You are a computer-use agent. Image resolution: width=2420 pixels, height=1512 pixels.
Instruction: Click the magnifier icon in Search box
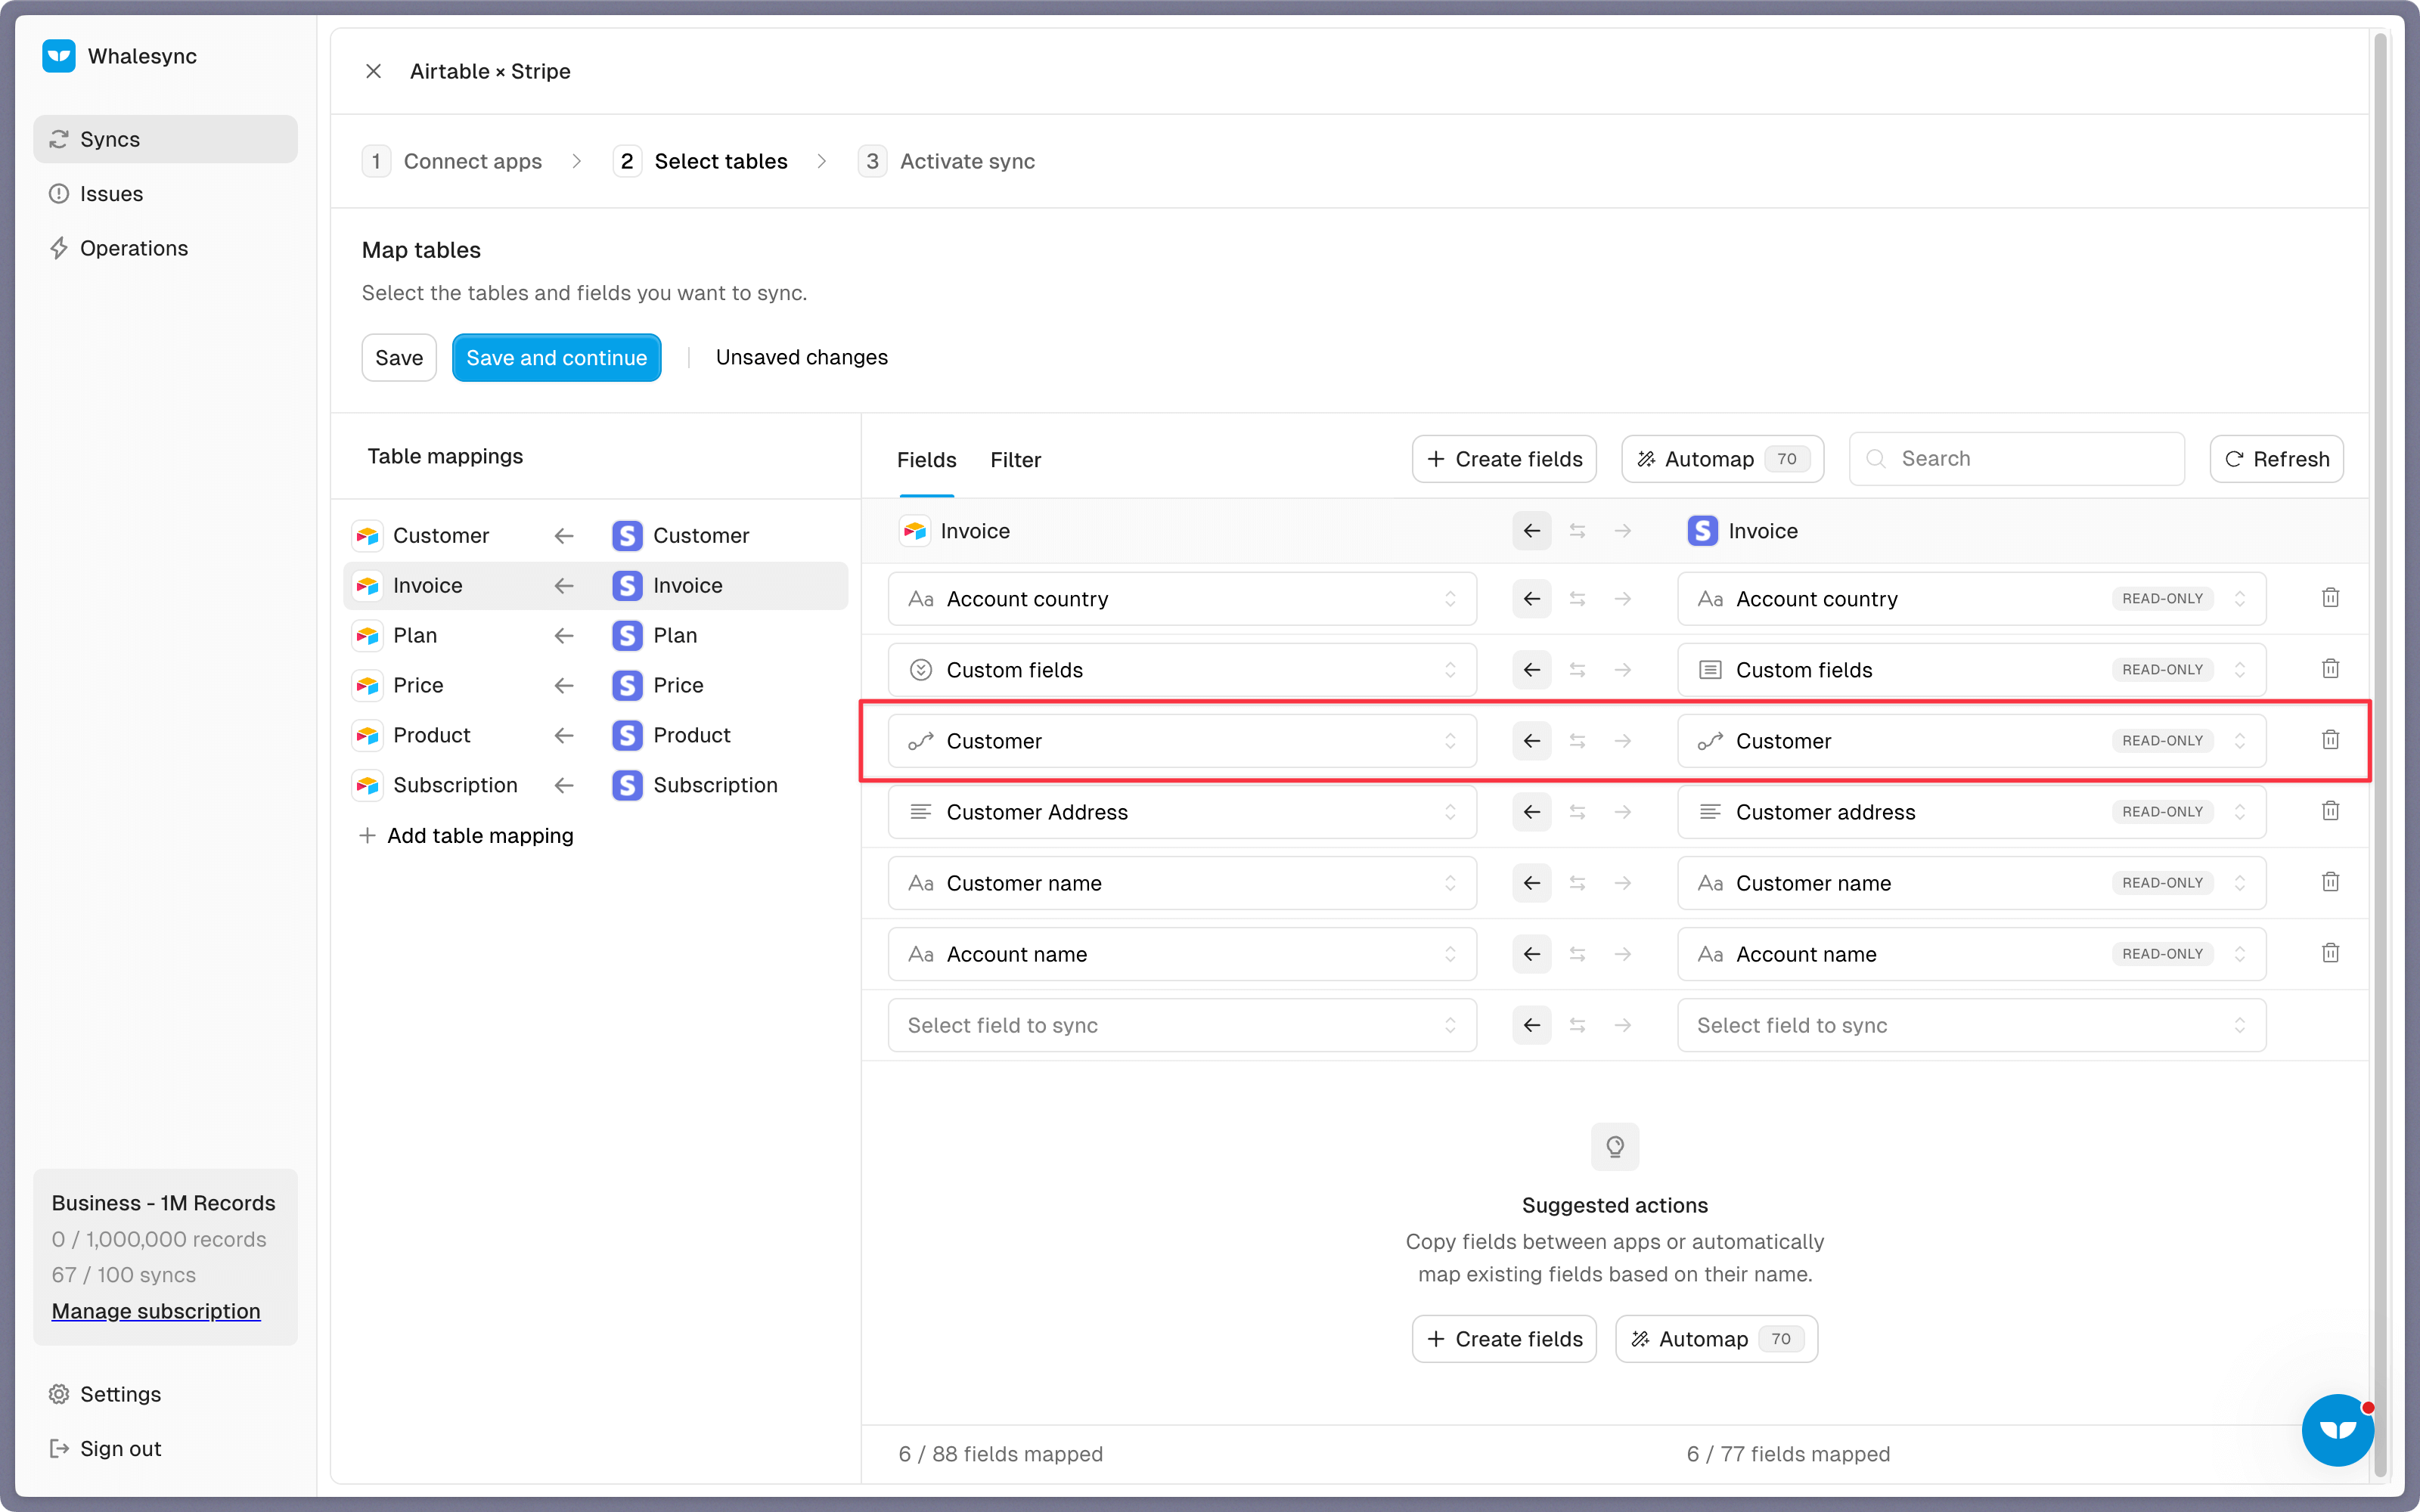tap(1876, 459)
